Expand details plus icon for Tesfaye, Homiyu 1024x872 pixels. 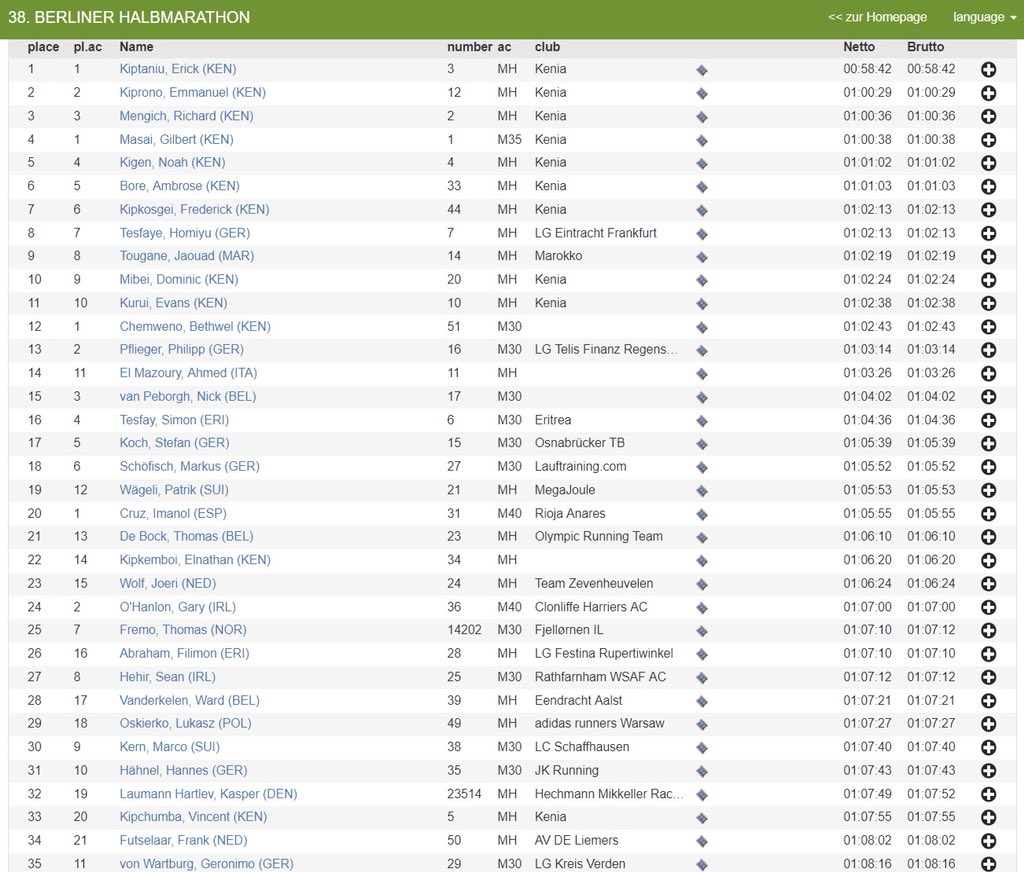tap(989, 233)
